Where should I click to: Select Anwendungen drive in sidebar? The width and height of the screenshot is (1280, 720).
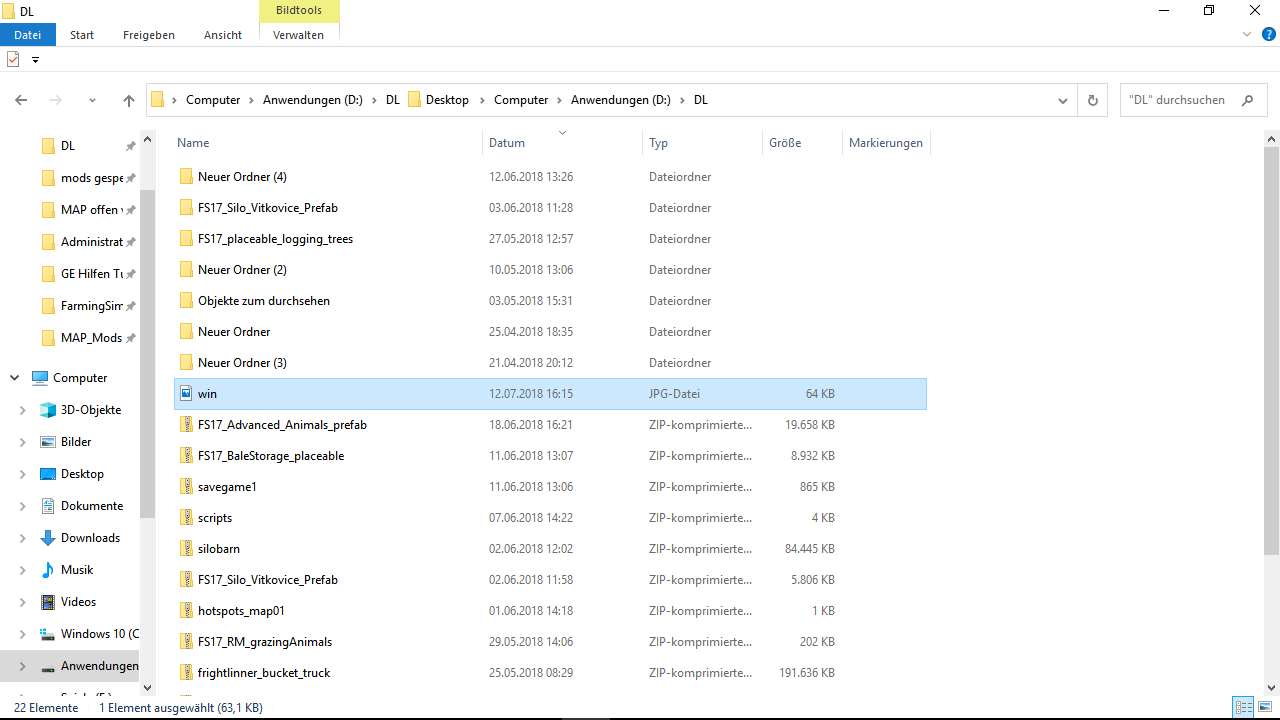70,666
